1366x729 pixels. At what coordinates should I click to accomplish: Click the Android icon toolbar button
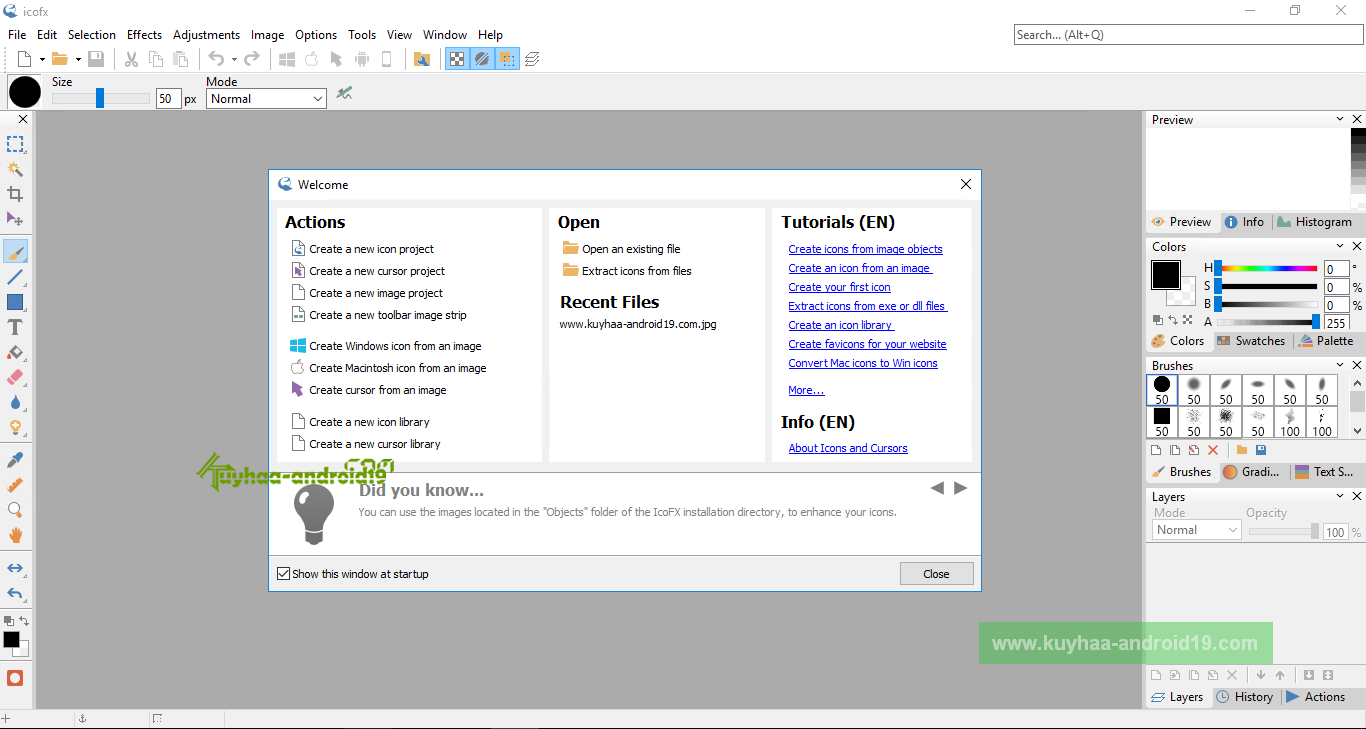click(362, 59)
